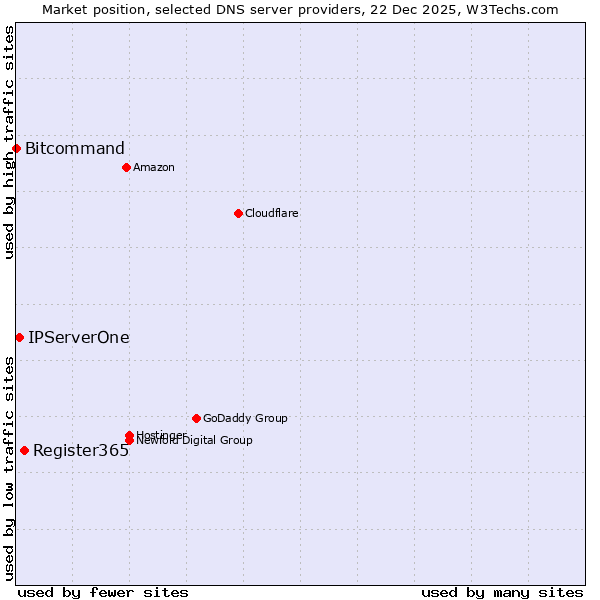Select the Bitcommand label text
Screen dimensions: 600x600
click(75, 148)
